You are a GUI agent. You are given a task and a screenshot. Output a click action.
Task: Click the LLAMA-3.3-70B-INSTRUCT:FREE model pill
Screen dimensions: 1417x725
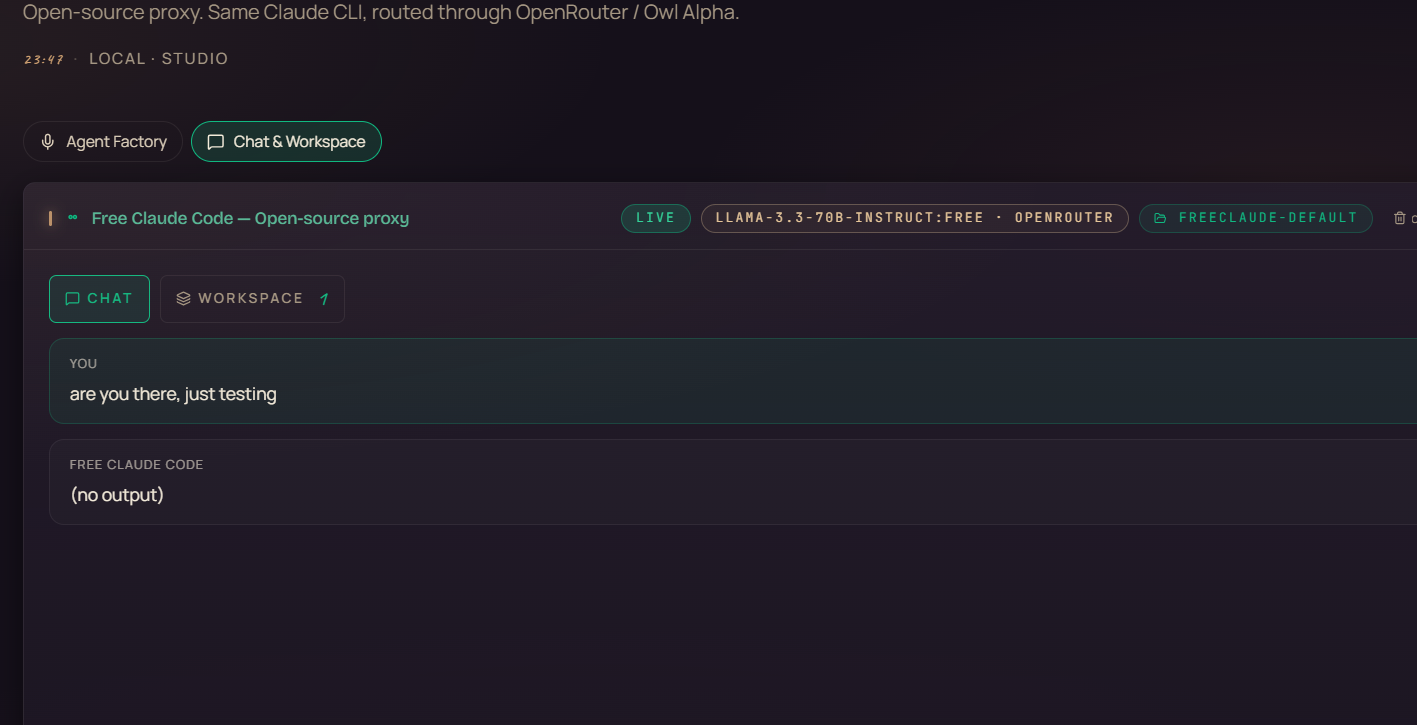tap(914, 218)
